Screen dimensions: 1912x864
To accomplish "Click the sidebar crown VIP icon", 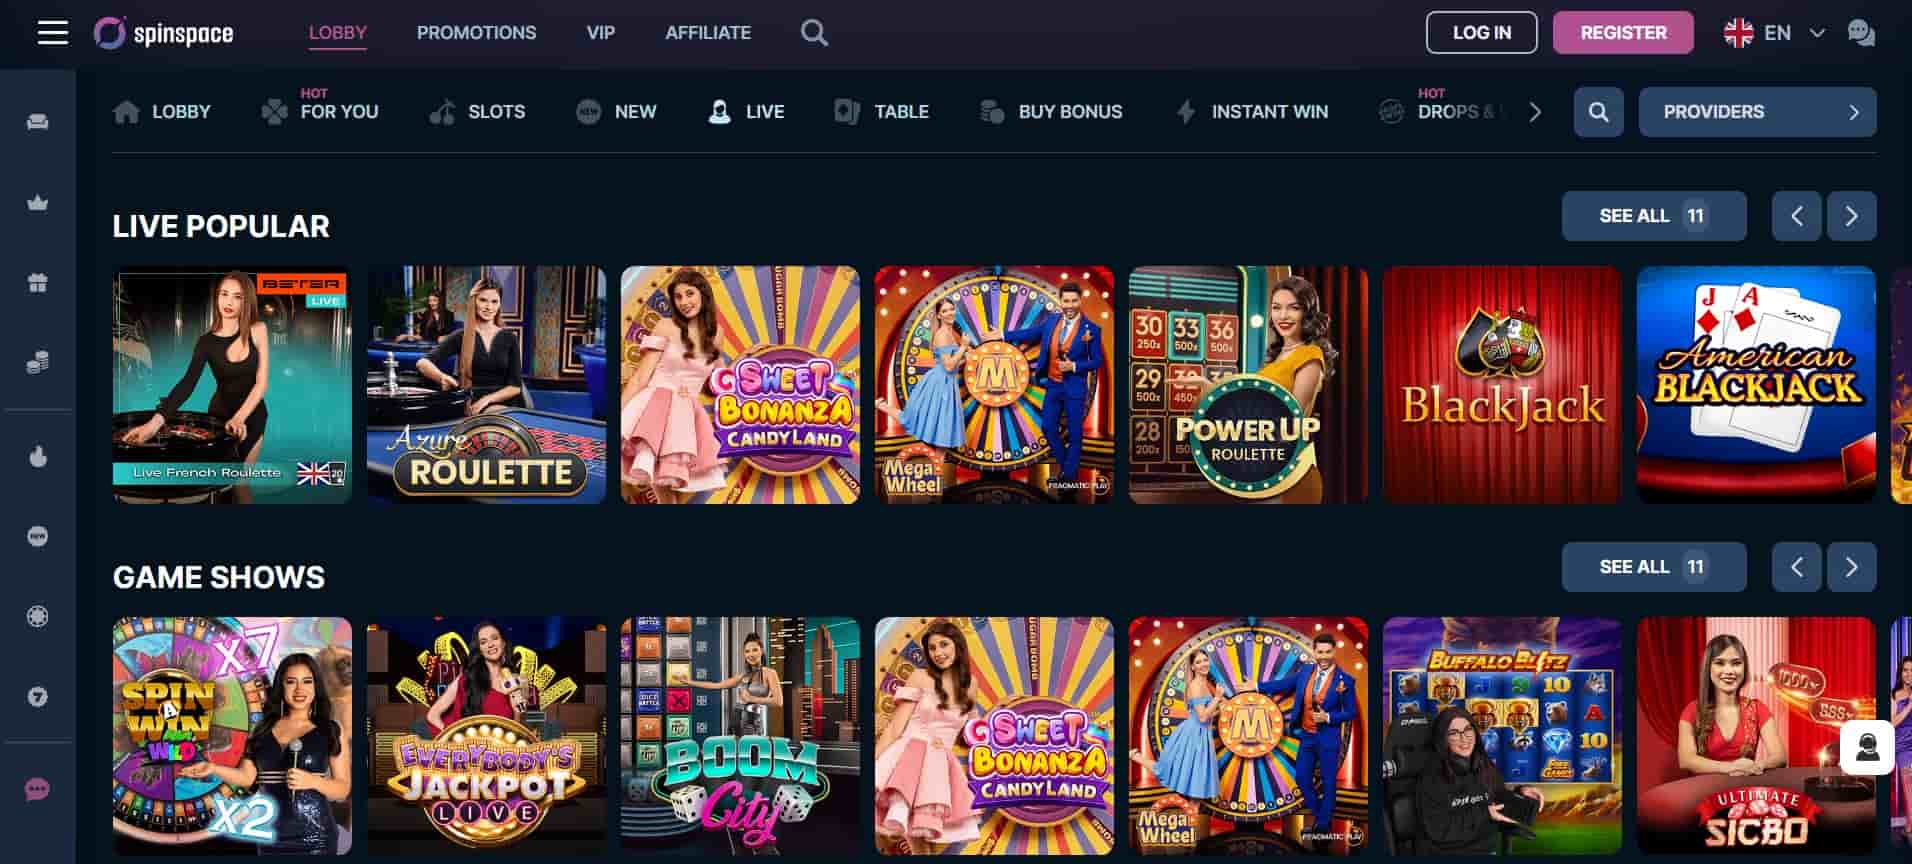I will [x=38, y=203].
